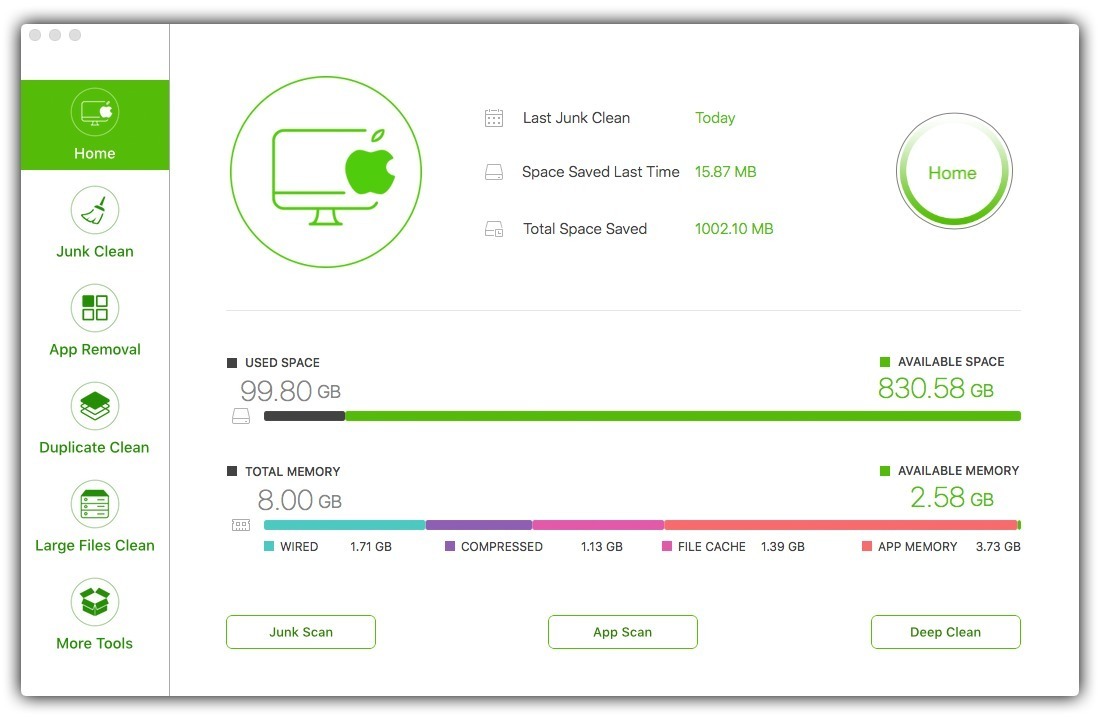Click the 830.58 GB available space value
The image size is (1100, 720).
point(936,388)
